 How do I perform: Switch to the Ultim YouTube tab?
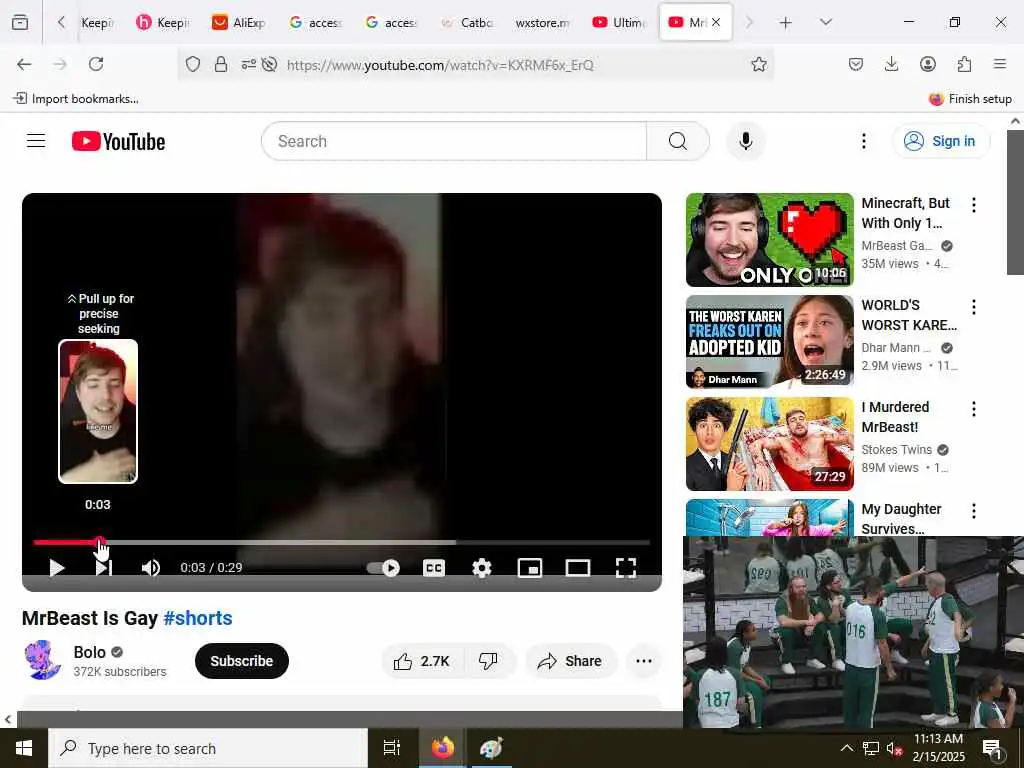tap(619, 23)
